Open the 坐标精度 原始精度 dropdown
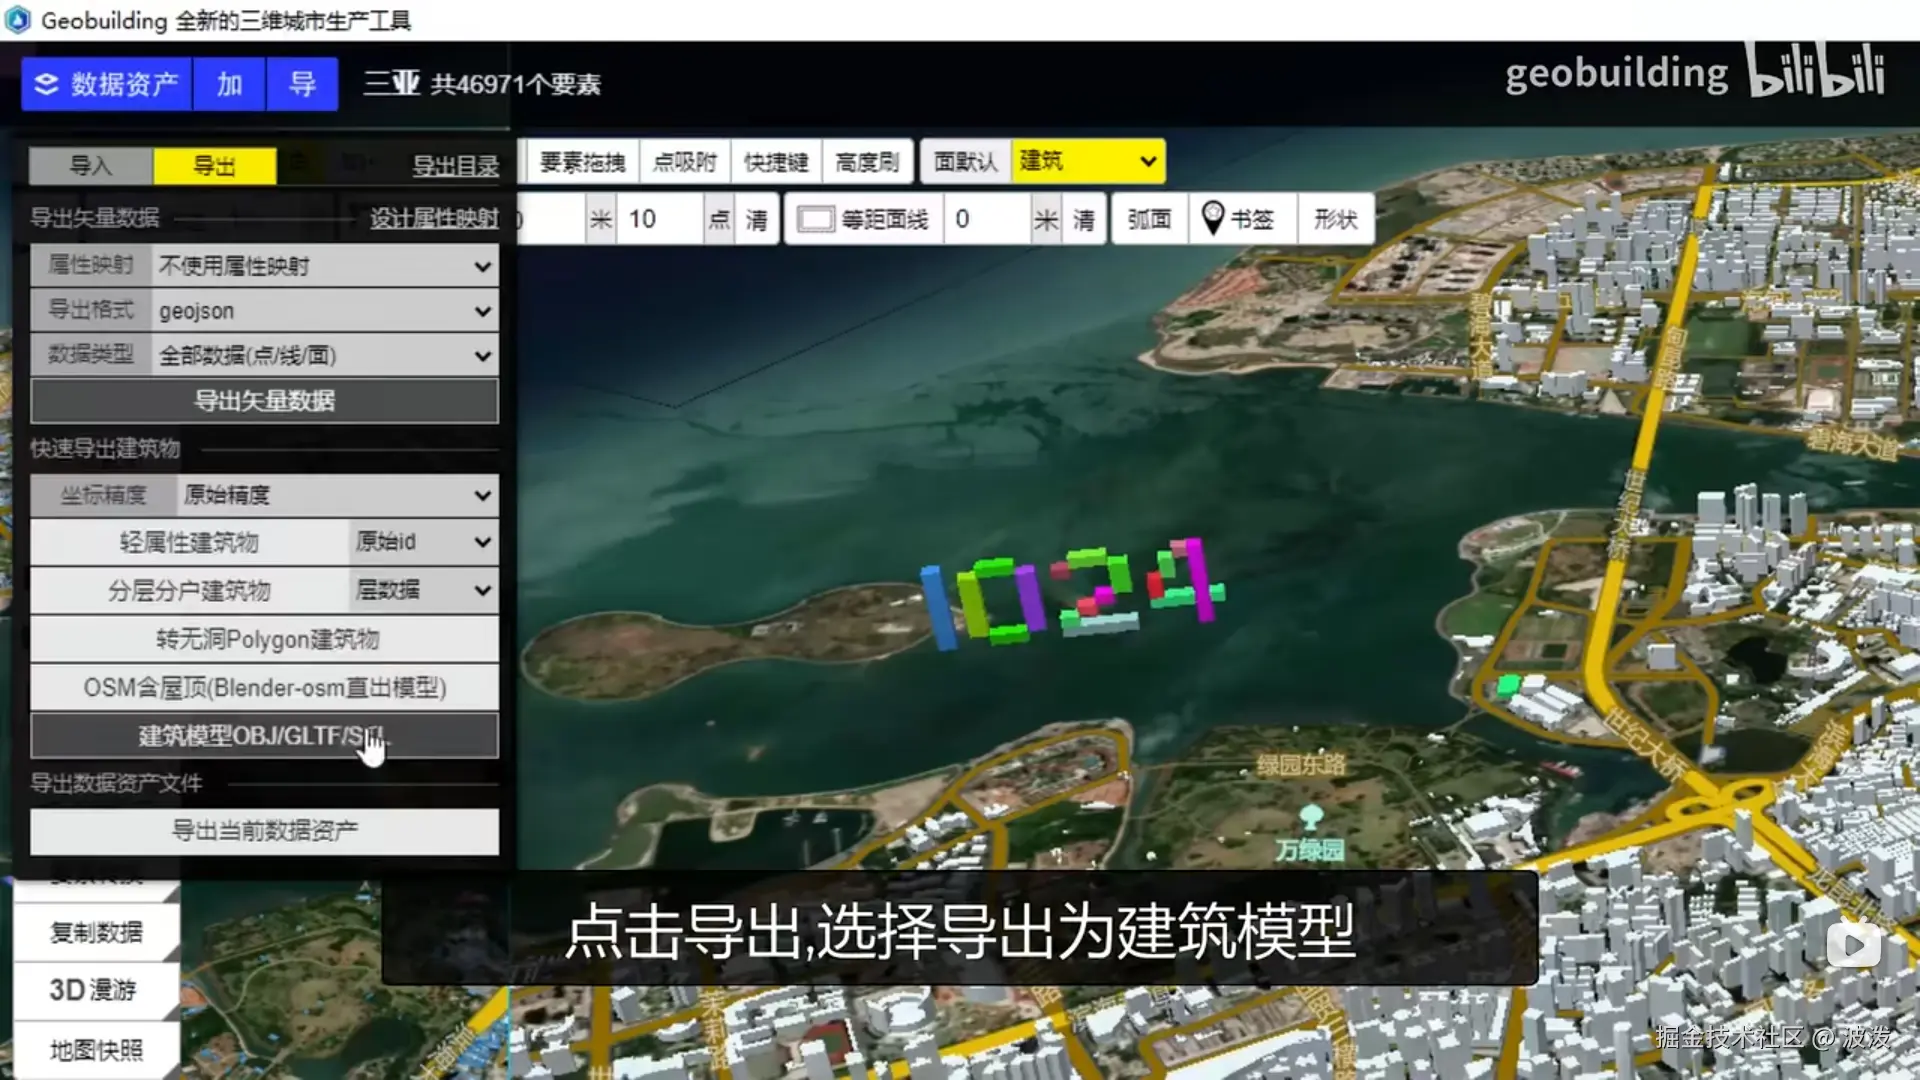This screenshot has width=1920, height=1080. coord(335,495)
